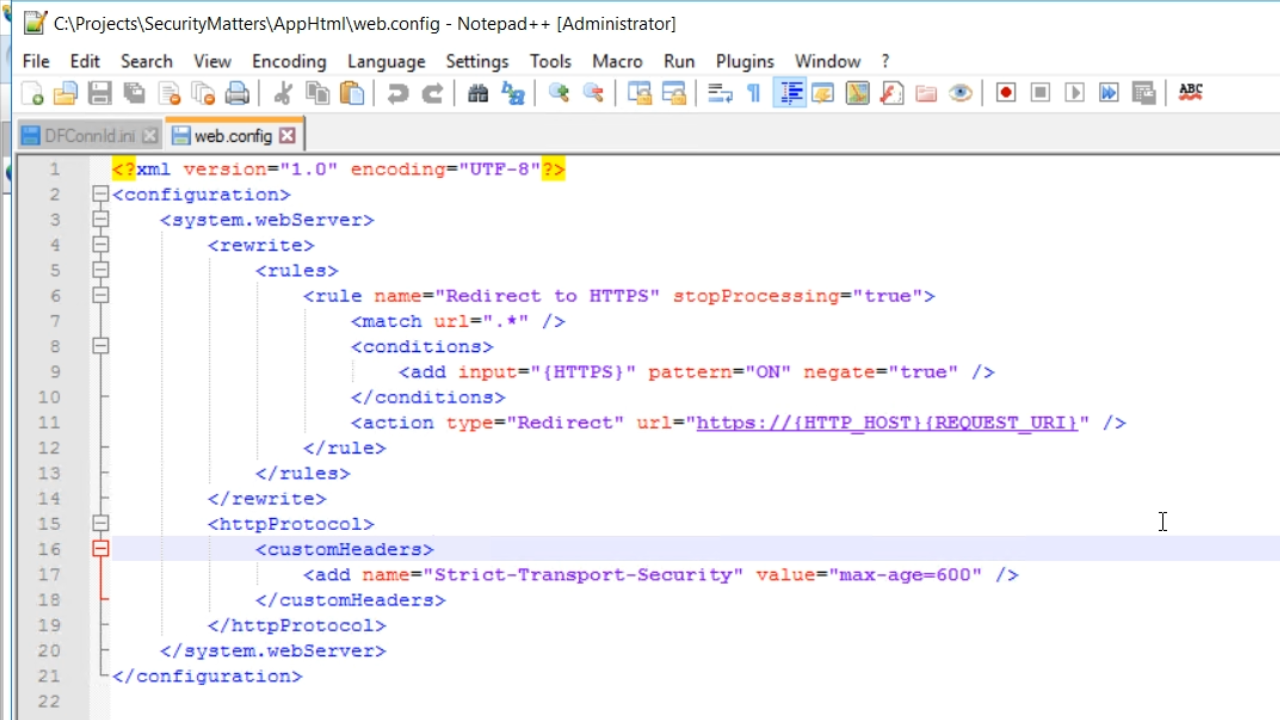Close the web.config tab
The height and width of the screenshot is (720, 1280).
coord(288,135)
